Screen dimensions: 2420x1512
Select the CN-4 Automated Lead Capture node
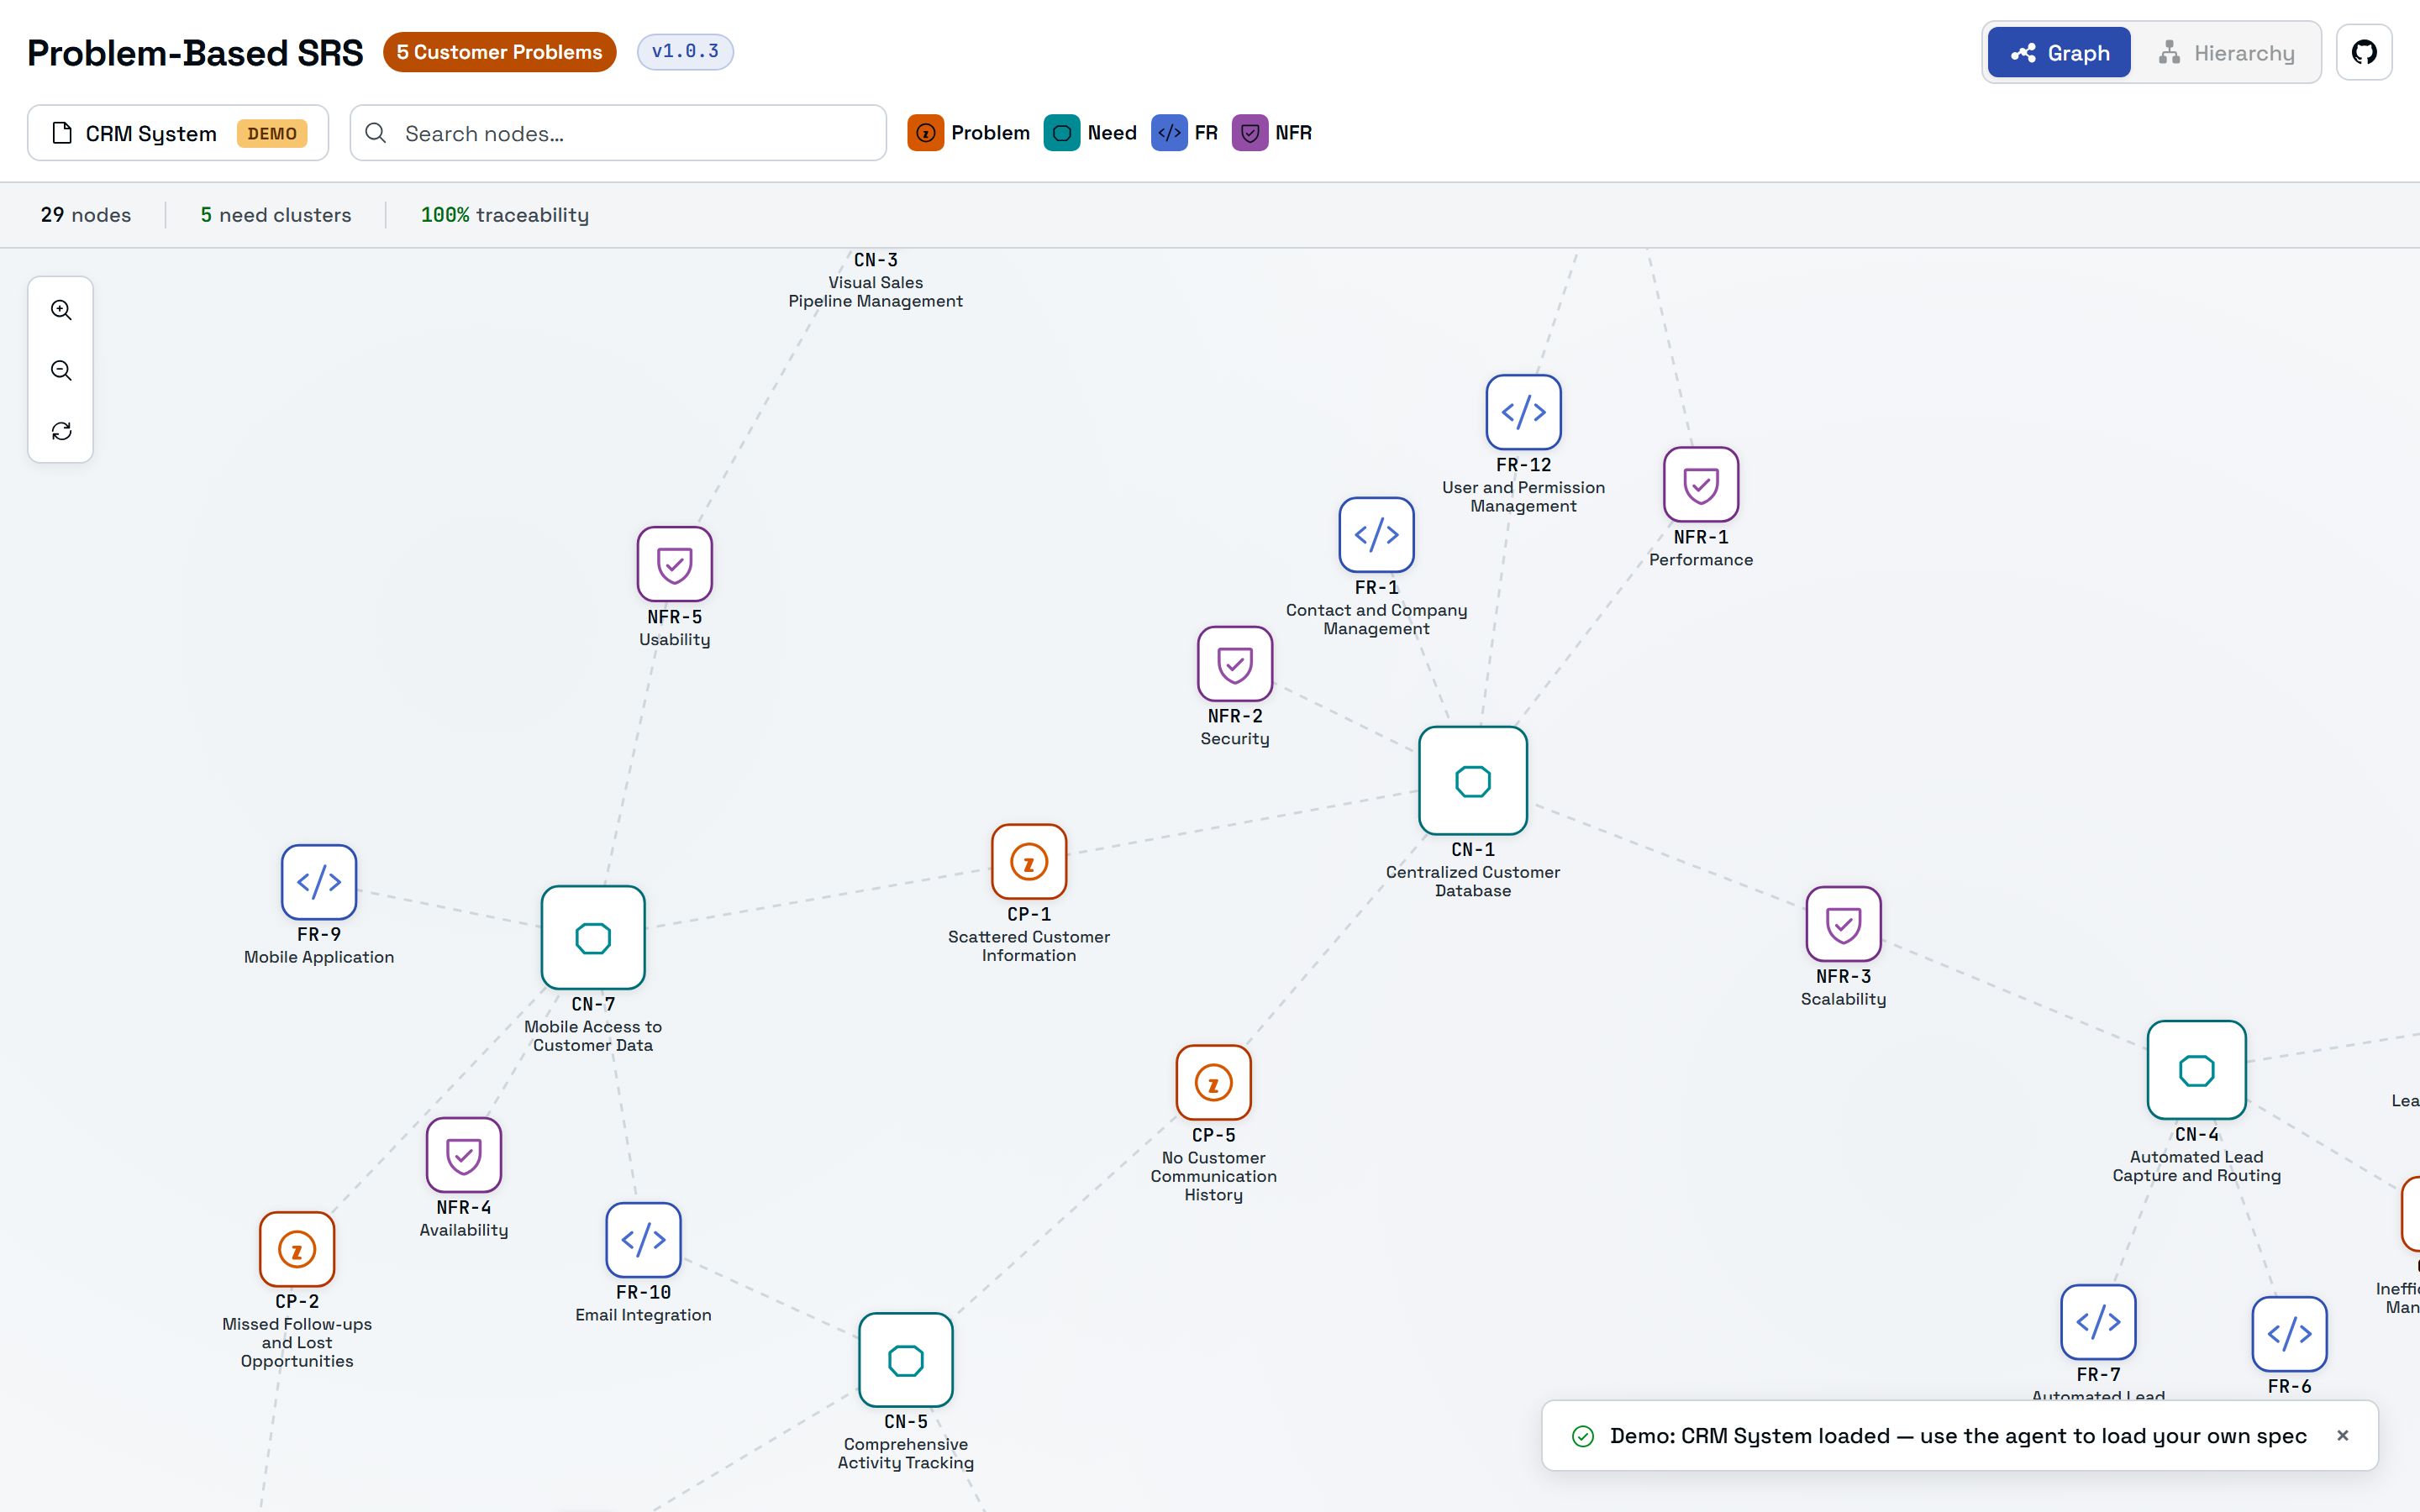(x=2196, y=1070)
